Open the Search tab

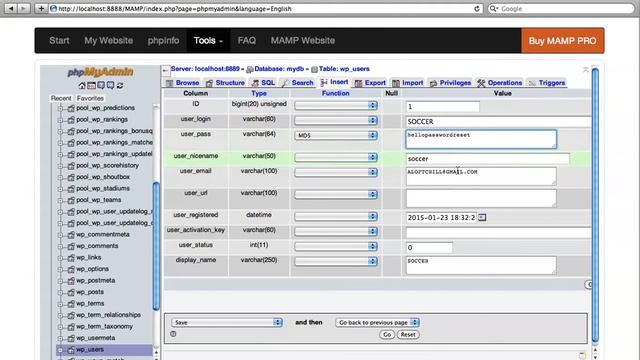pyautogui.click(x=298, y=83)
